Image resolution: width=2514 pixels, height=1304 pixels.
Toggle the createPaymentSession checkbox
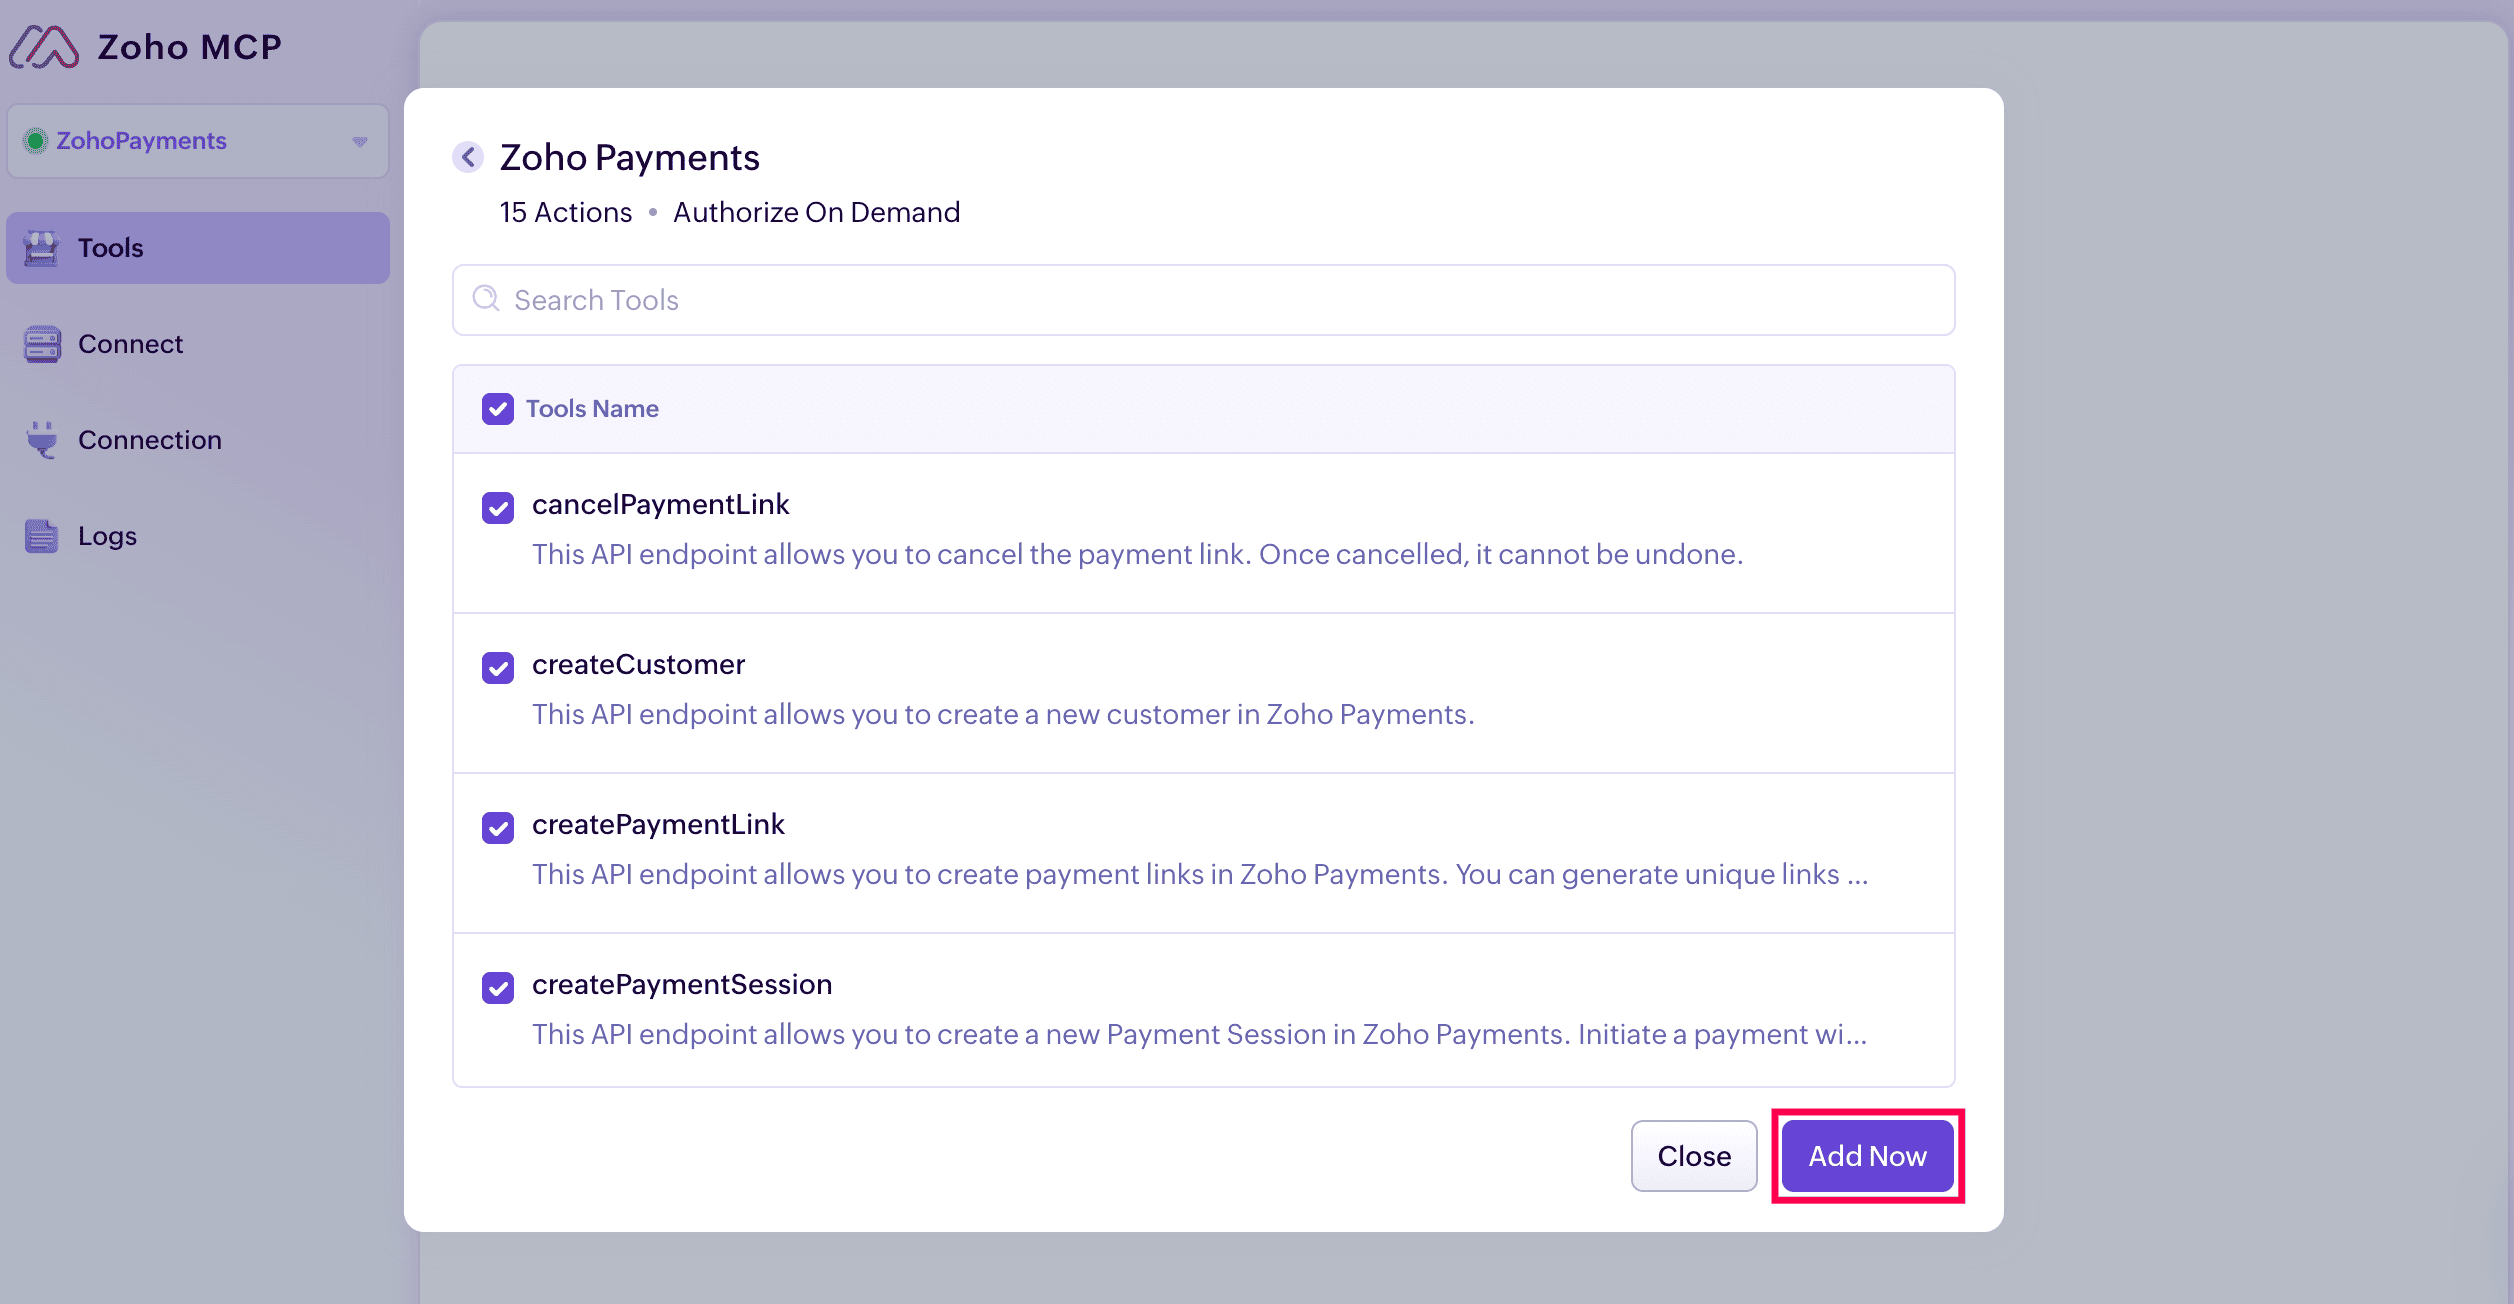pyautogui.click(x=498, y=988)
